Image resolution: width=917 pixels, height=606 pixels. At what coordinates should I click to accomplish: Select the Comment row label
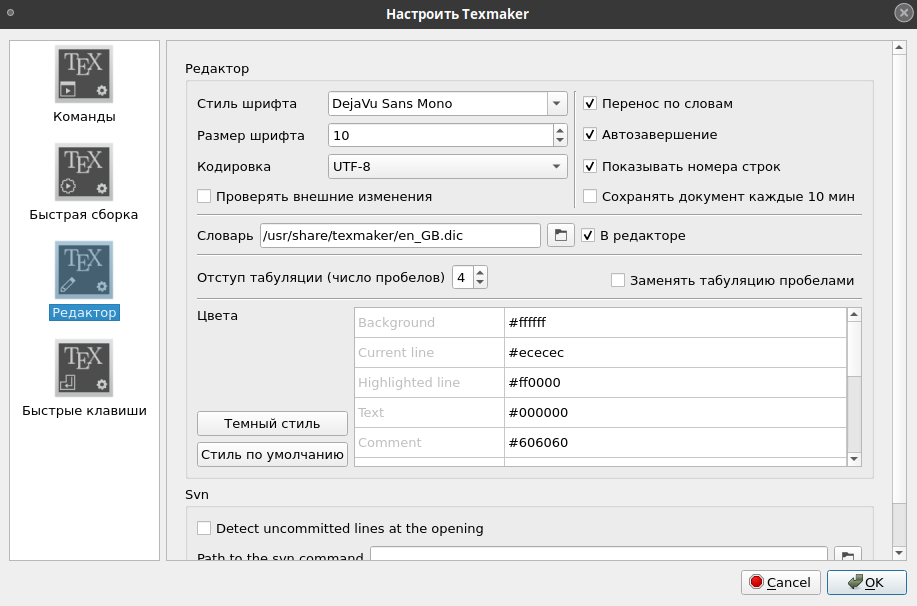[x=429, y=442]
